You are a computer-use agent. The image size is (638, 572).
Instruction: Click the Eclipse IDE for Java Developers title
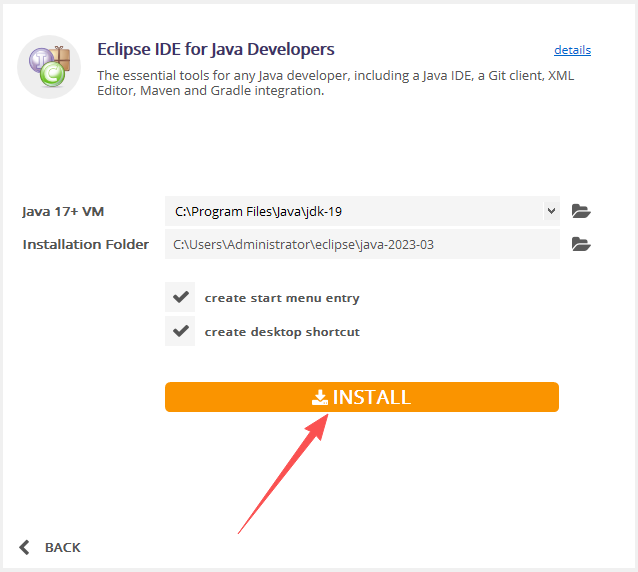[216, 49]
